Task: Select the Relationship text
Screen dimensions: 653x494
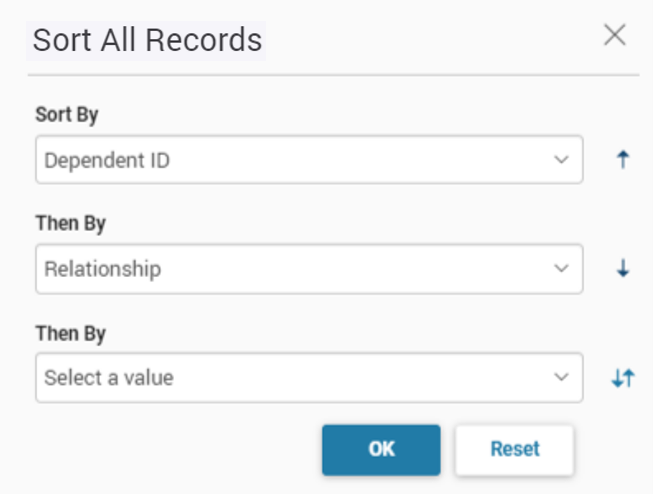Action: click(x=102, y=269)
